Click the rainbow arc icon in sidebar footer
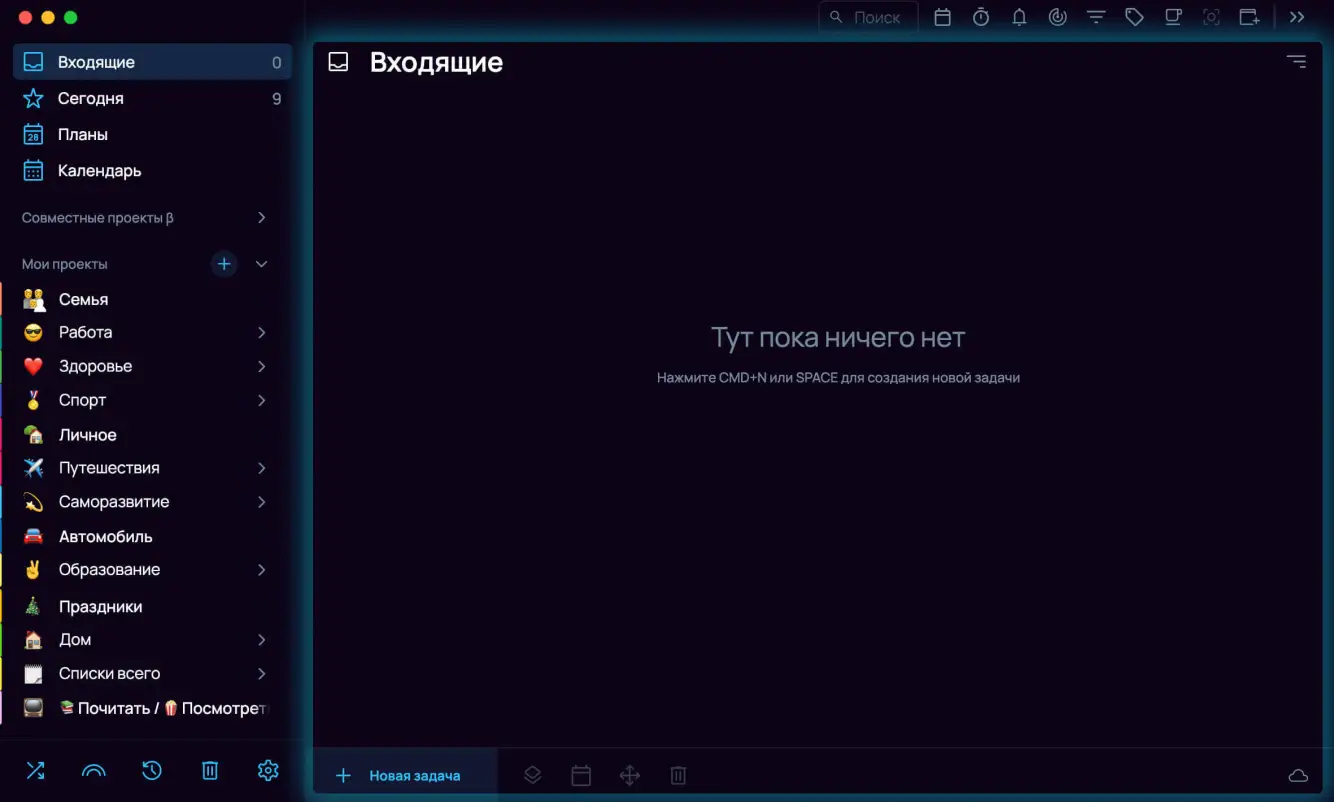This screenshot has width=1334, height=802. pyautogui.click(x=93, y=770)
